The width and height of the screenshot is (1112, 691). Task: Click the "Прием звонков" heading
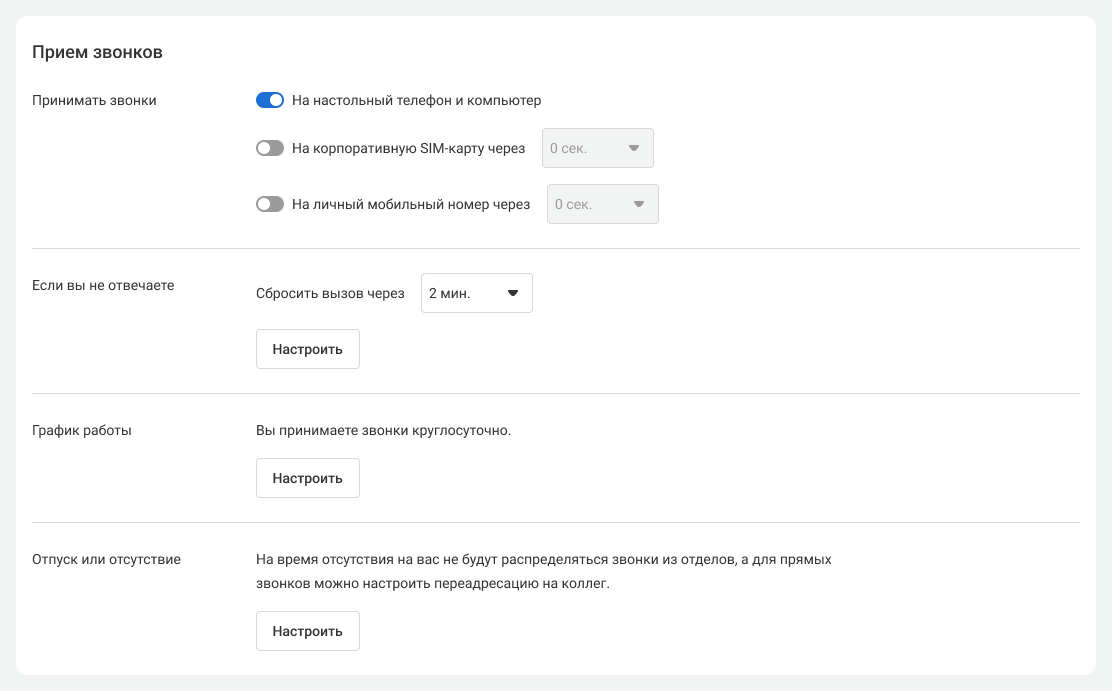97,52
